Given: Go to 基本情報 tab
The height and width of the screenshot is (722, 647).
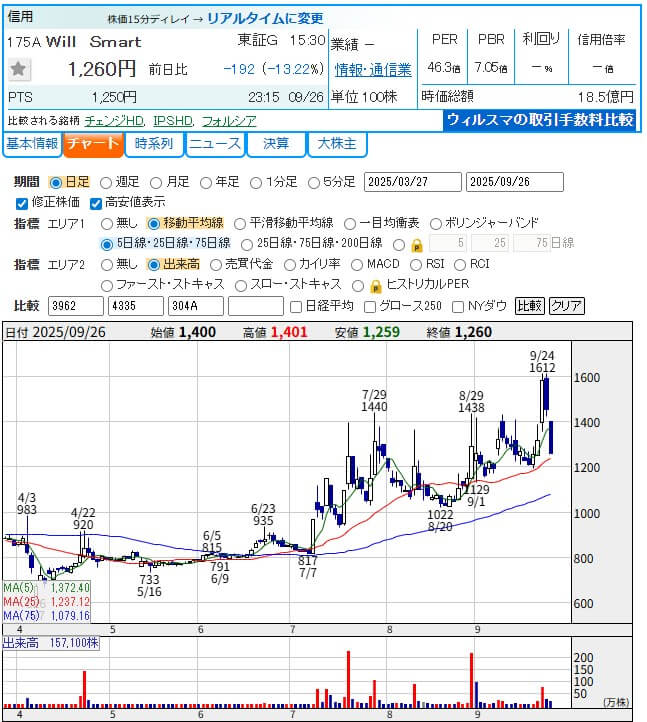Looking at the screenshot, I should point(31,144).
